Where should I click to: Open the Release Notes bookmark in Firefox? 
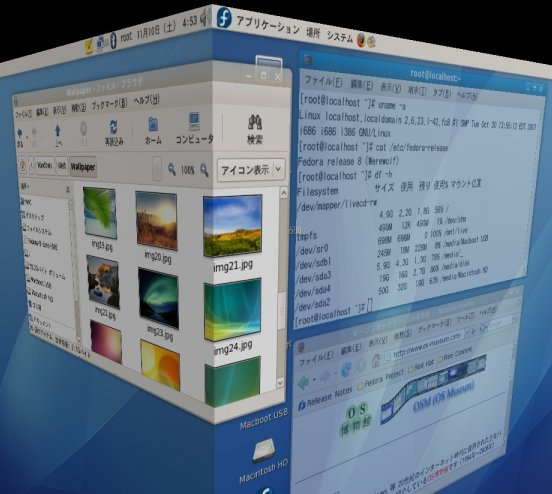click(x=325, y=398)
